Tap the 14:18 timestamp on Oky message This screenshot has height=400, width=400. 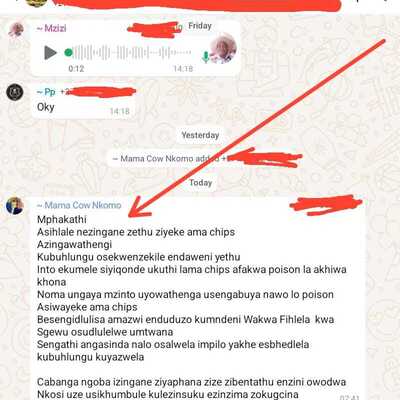(x=120, y=111)
